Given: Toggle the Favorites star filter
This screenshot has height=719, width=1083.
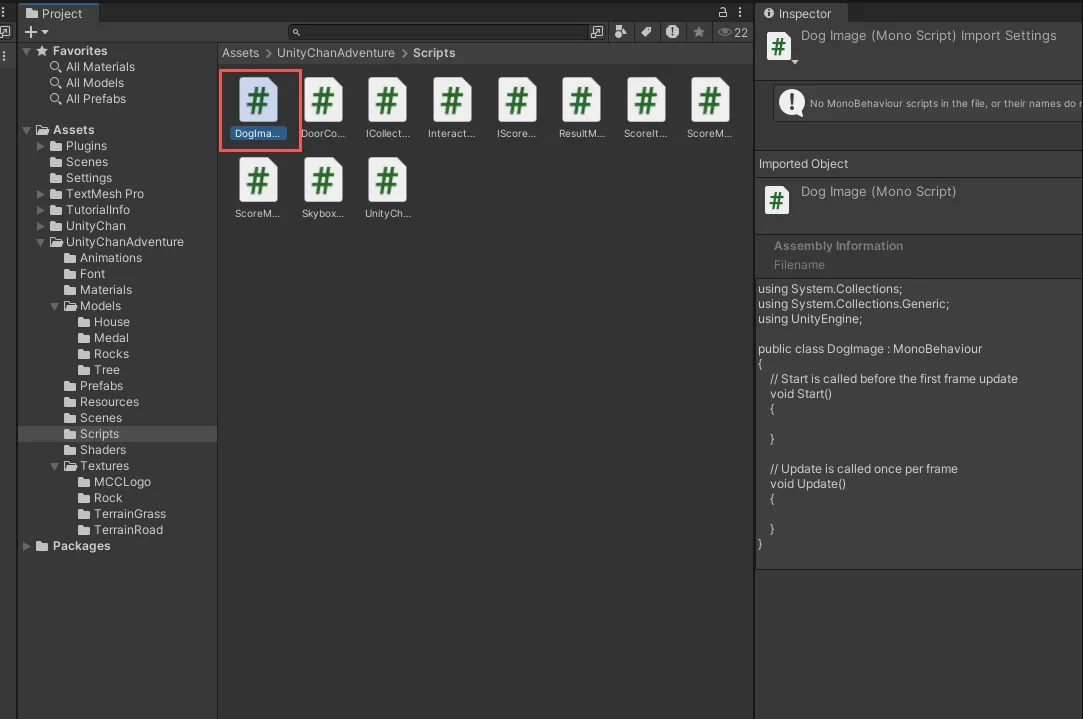Looking at the screenshot, I should pos(699,32).
